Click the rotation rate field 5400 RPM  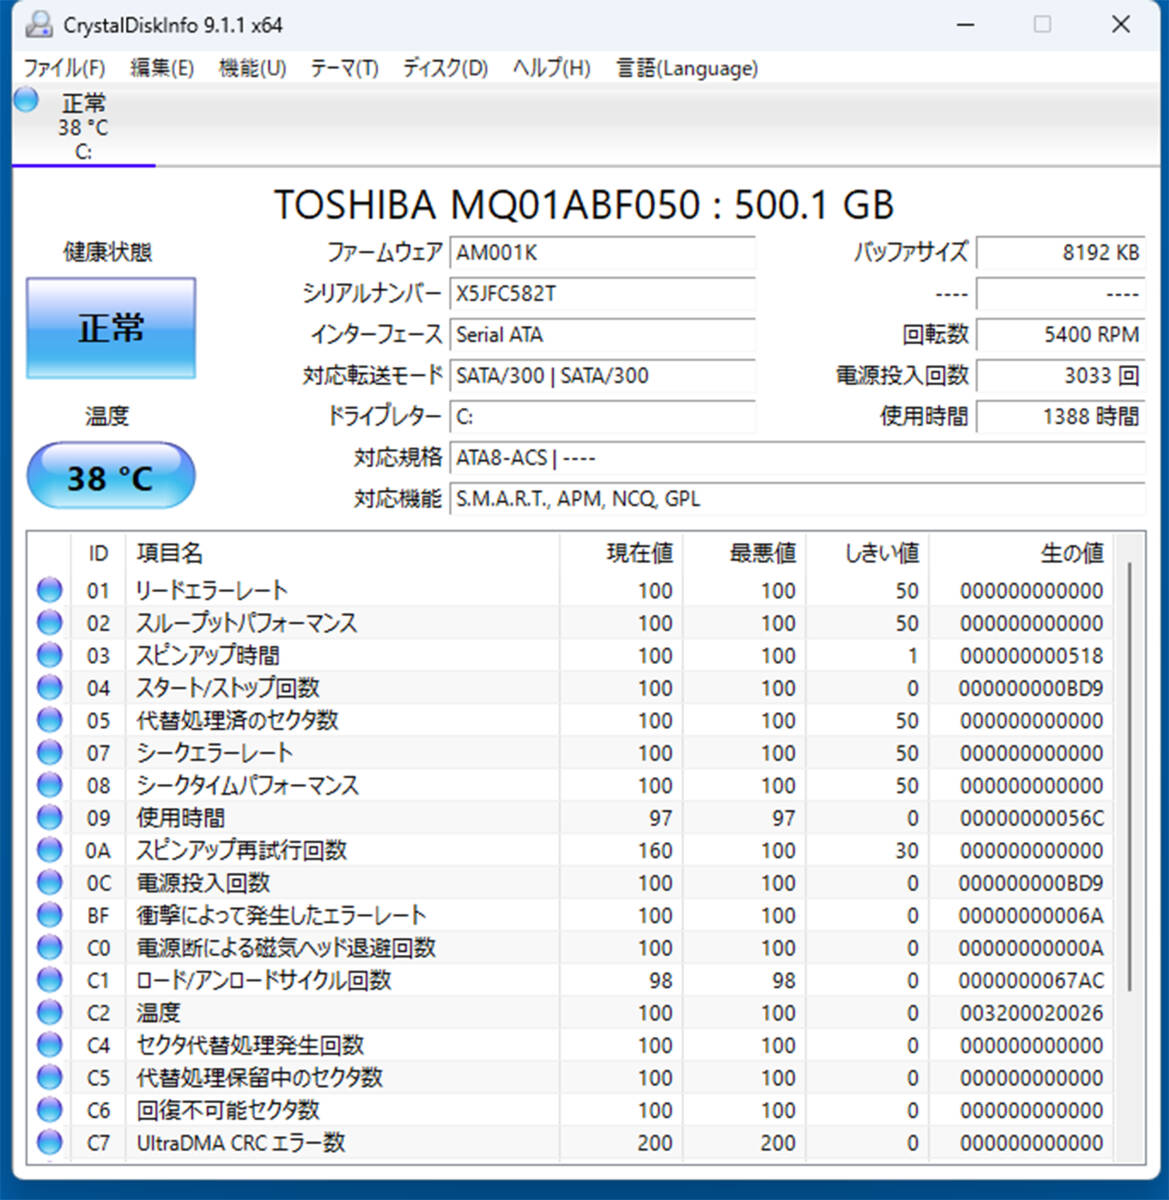(1060, 335)
